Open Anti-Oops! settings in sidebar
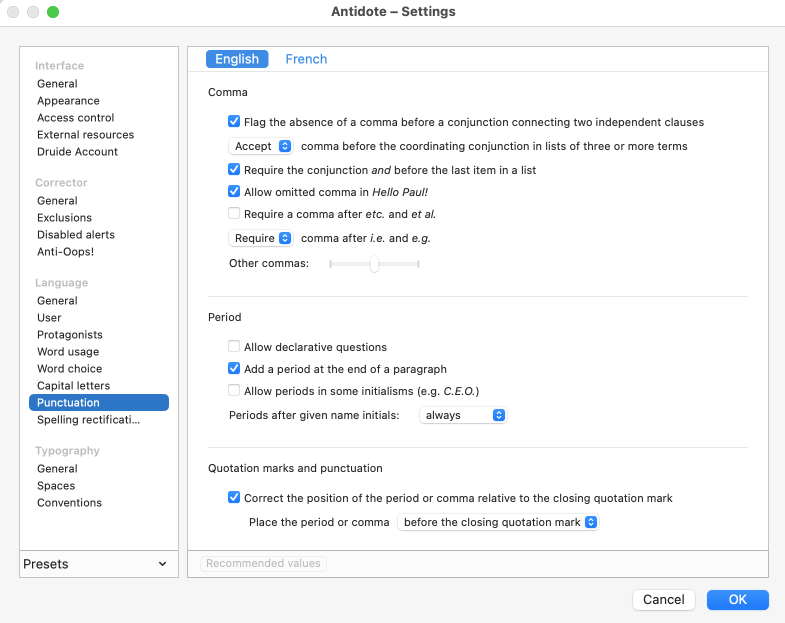 (x=65, y=252)
